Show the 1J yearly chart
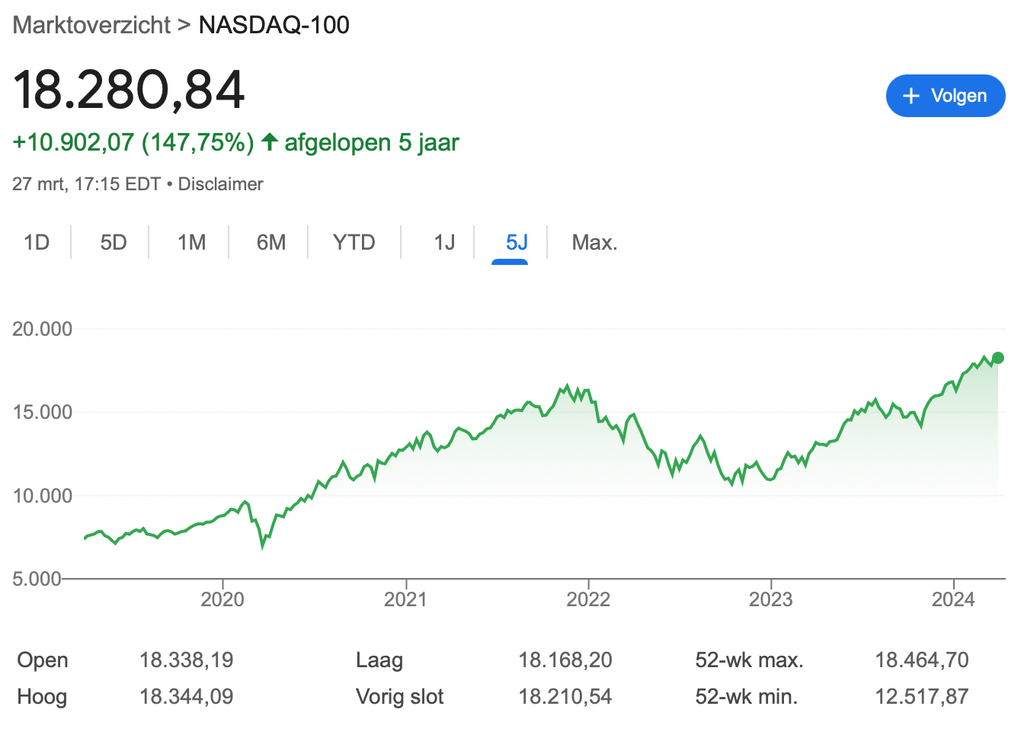The image size is (1024, 734). (444, 242)
